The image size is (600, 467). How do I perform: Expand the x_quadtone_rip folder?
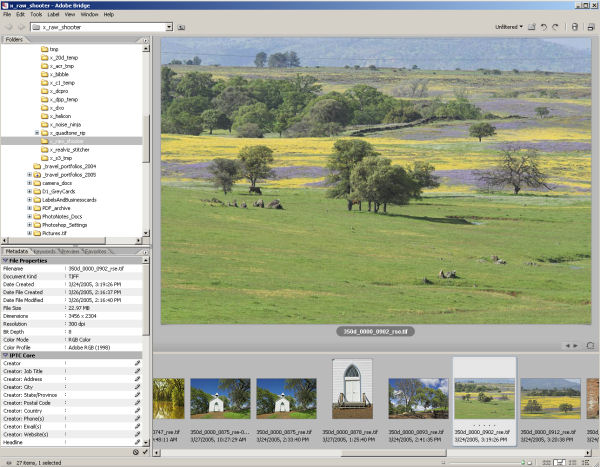point(37,133)
